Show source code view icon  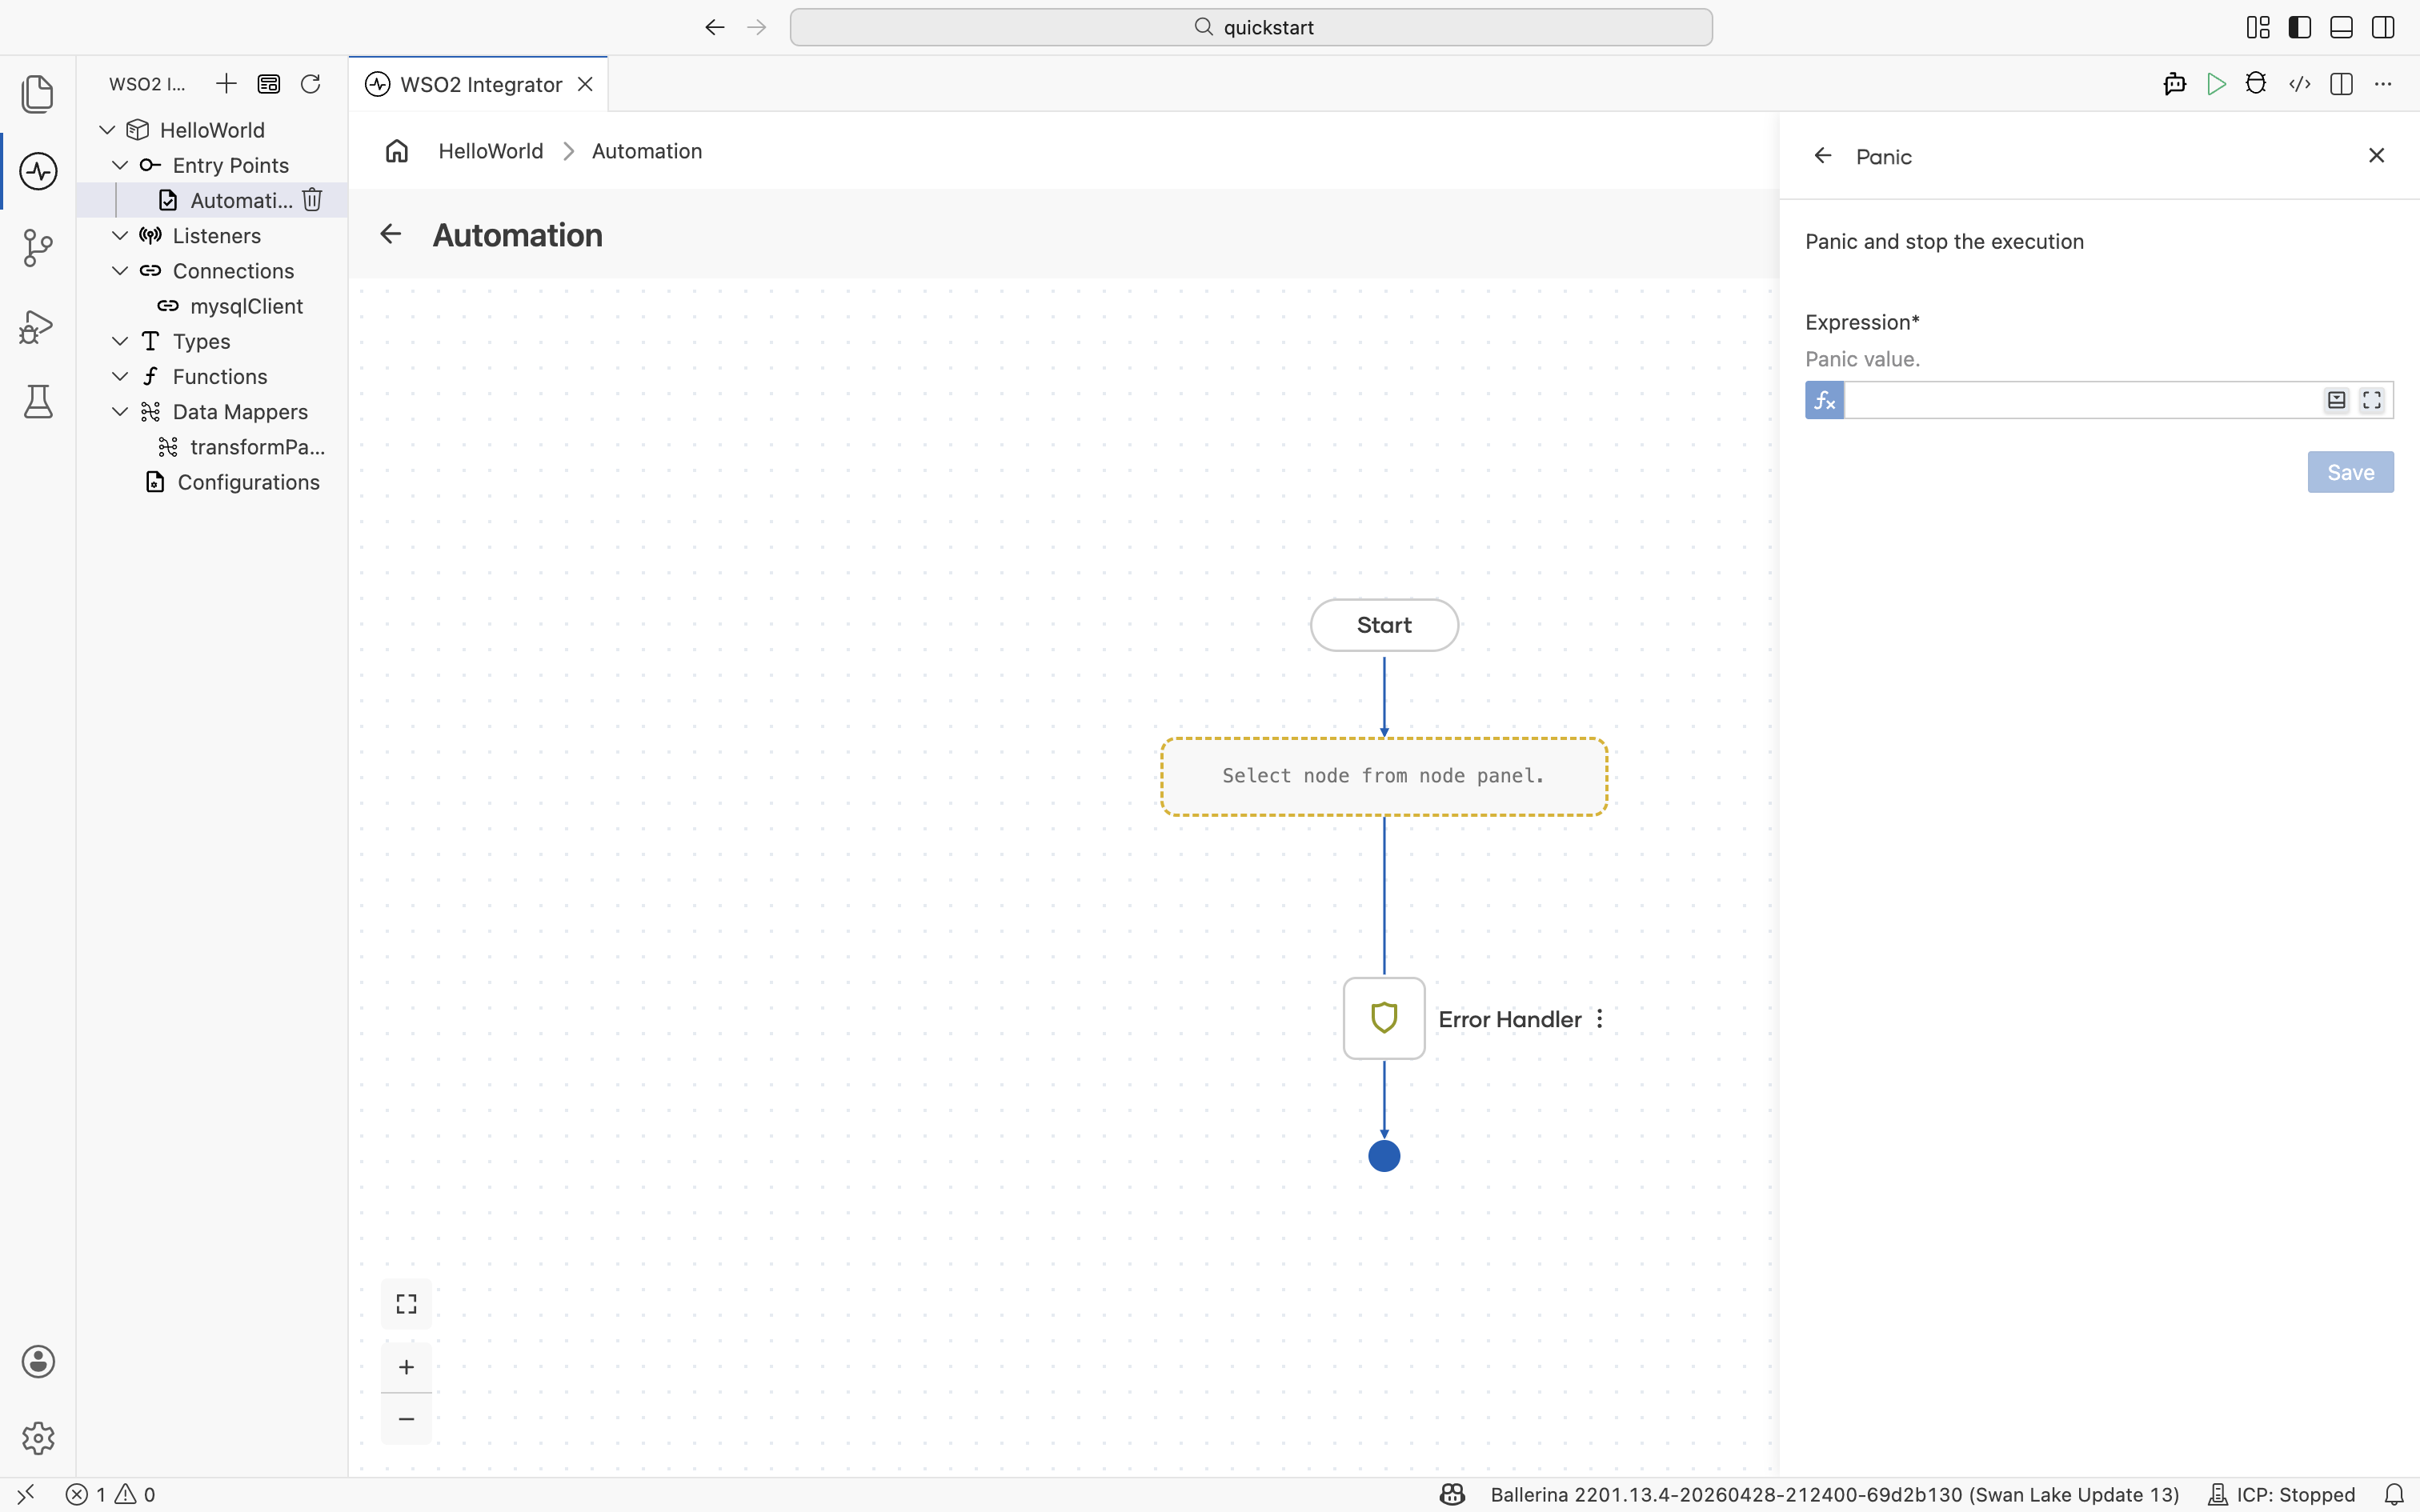[2299, 84]
